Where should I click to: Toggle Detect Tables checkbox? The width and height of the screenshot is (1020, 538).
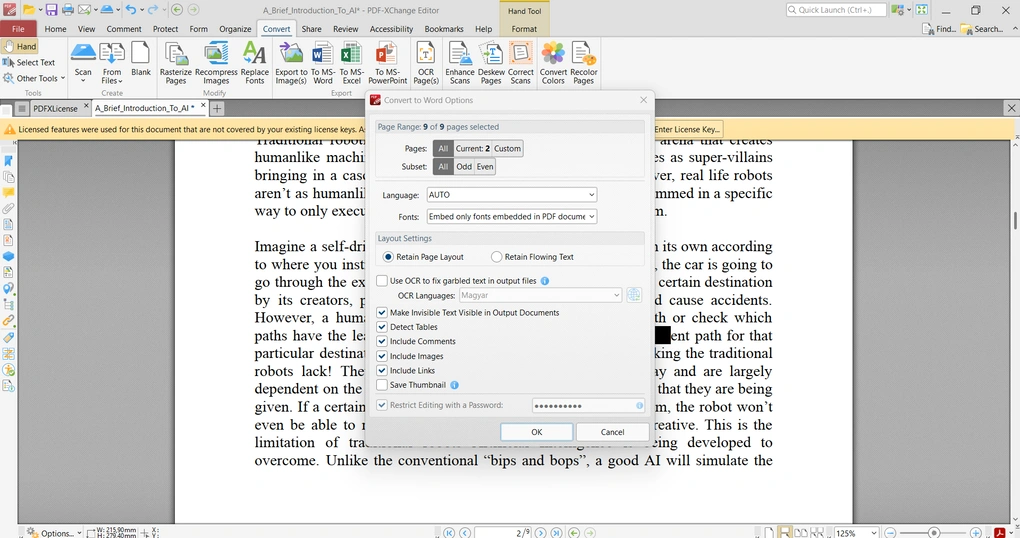point(382,327)
